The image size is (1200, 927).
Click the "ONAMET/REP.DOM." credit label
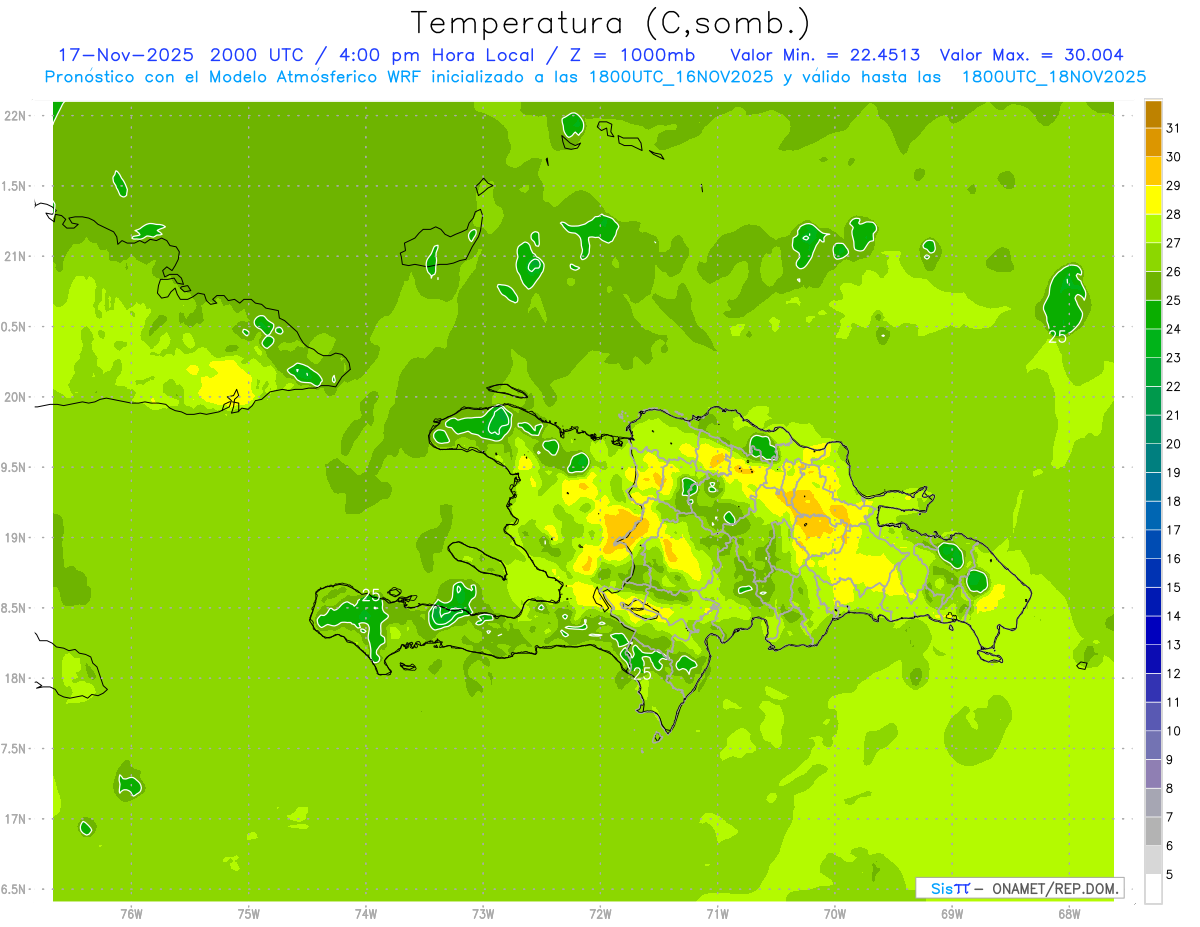pyautogui.click(x=1056, y=888)
